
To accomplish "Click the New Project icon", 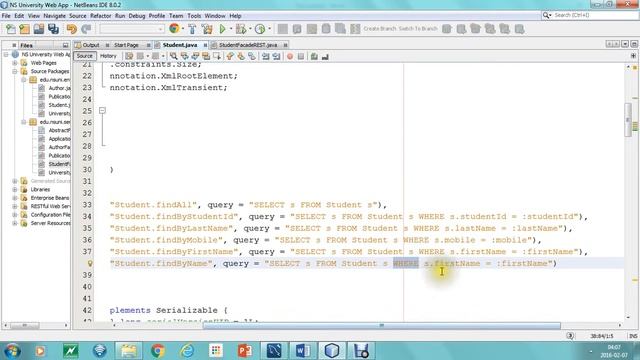I will pos(24,29).
